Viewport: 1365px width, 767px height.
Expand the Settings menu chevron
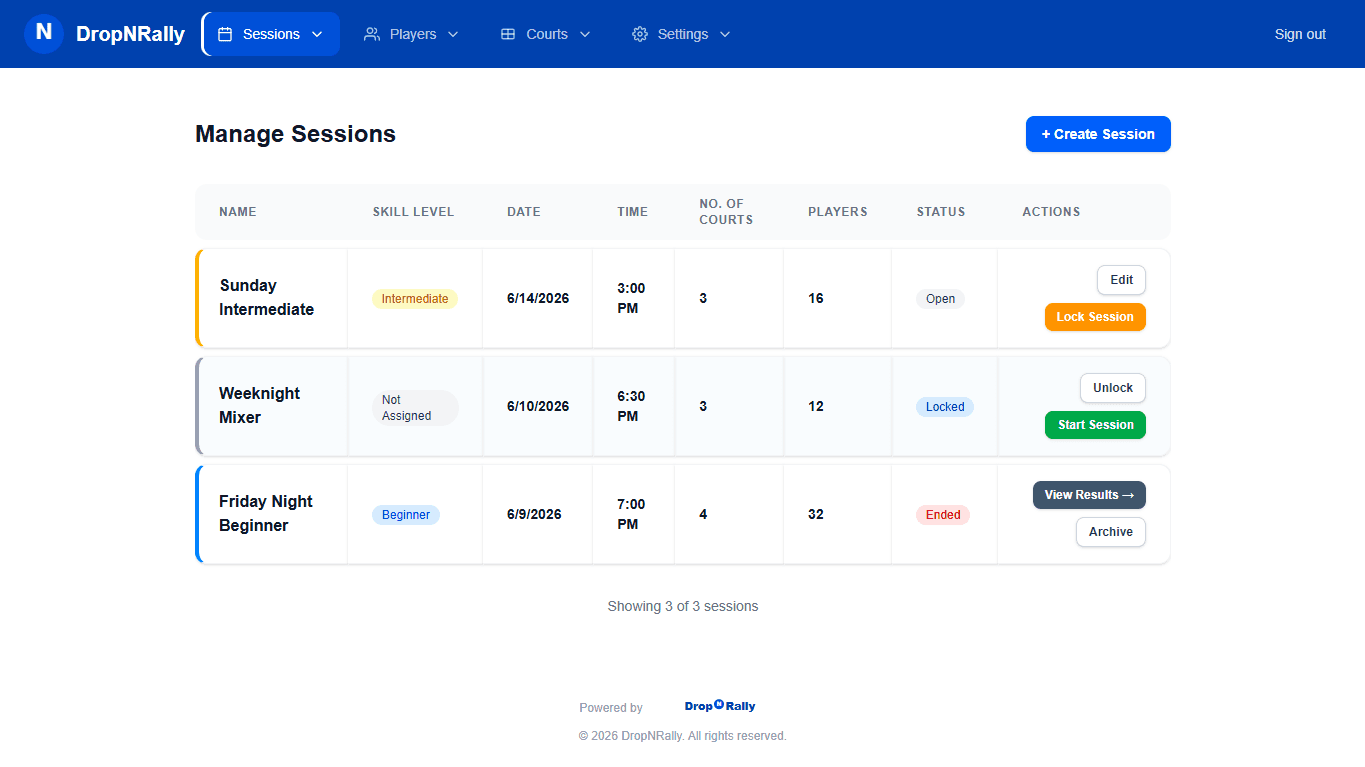pyautogui.click(x=725, y=34)
